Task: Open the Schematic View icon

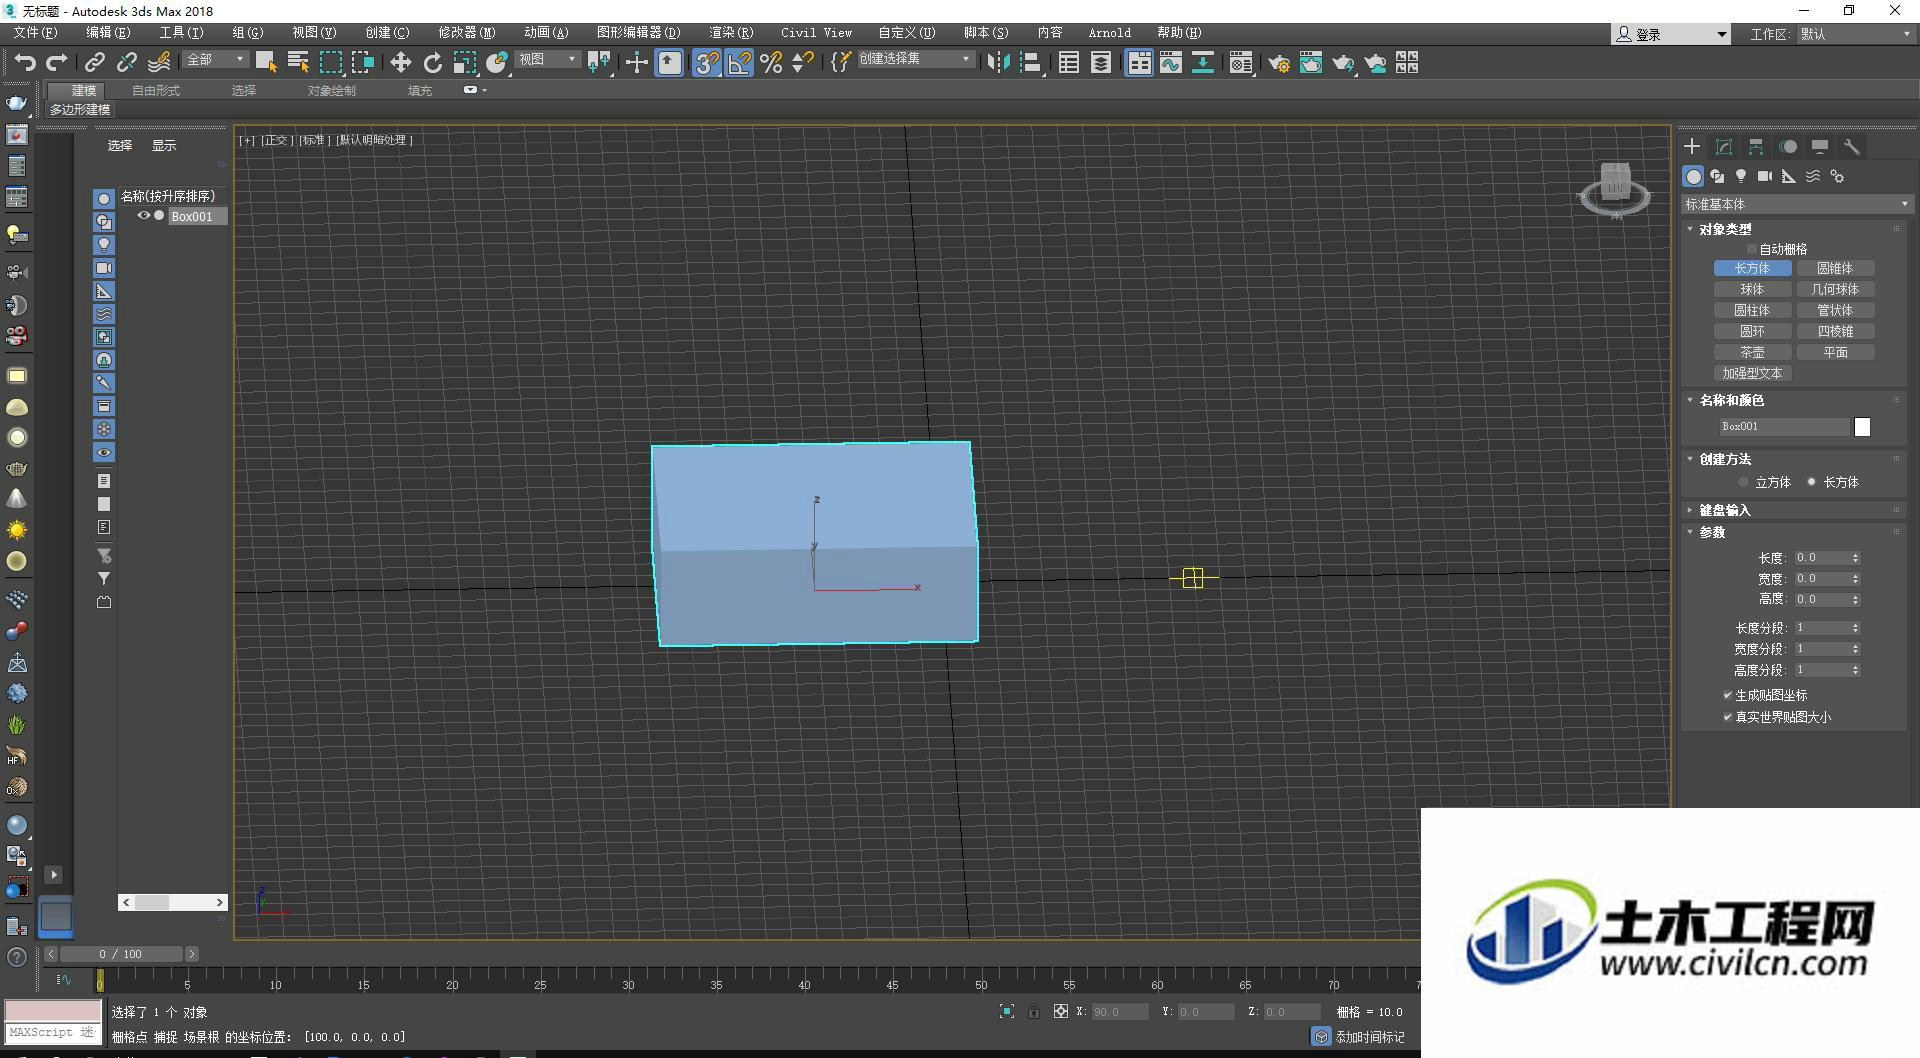Action: click(x=1203, y=63)
